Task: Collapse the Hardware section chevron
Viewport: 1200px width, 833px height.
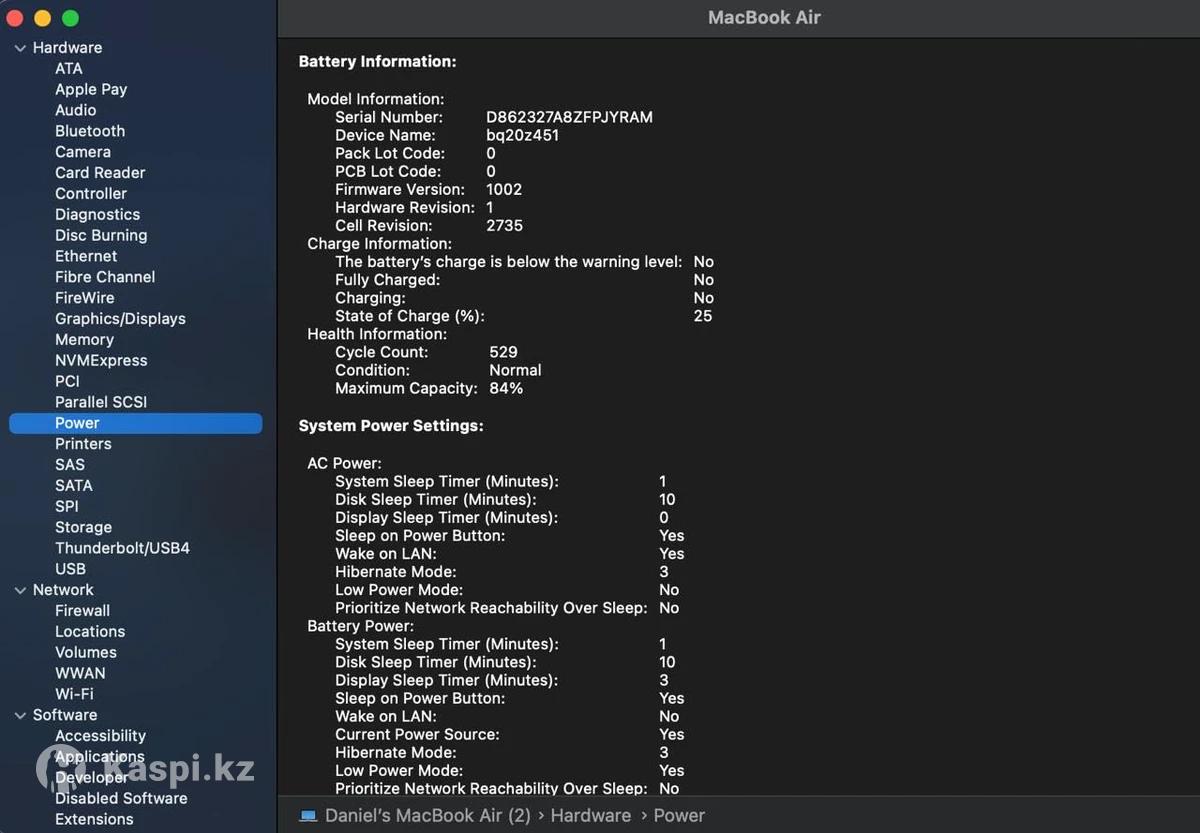Action: coord(20,48)
